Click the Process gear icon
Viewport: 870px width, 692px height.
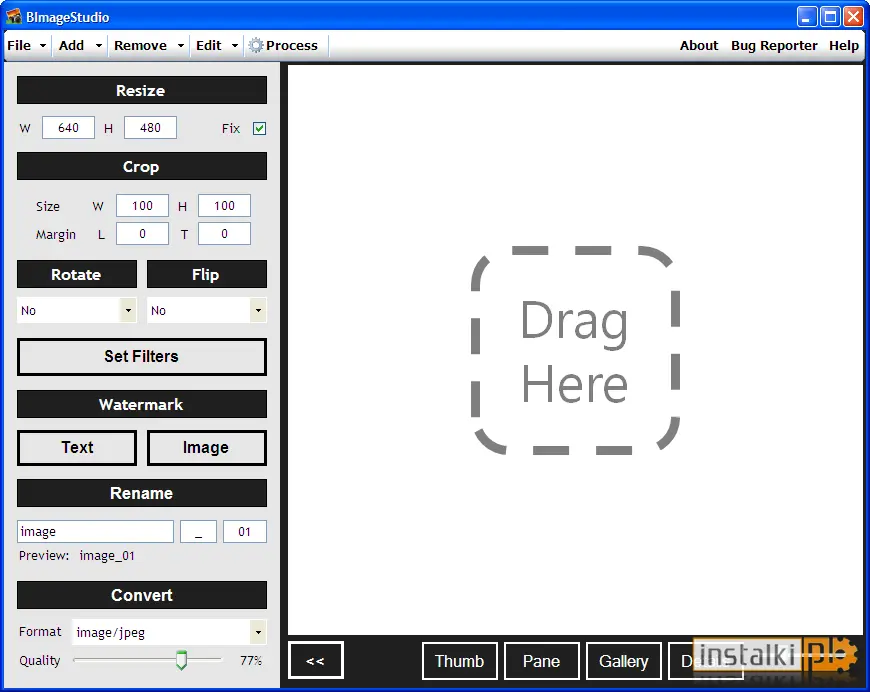click(x=256, y=46)
